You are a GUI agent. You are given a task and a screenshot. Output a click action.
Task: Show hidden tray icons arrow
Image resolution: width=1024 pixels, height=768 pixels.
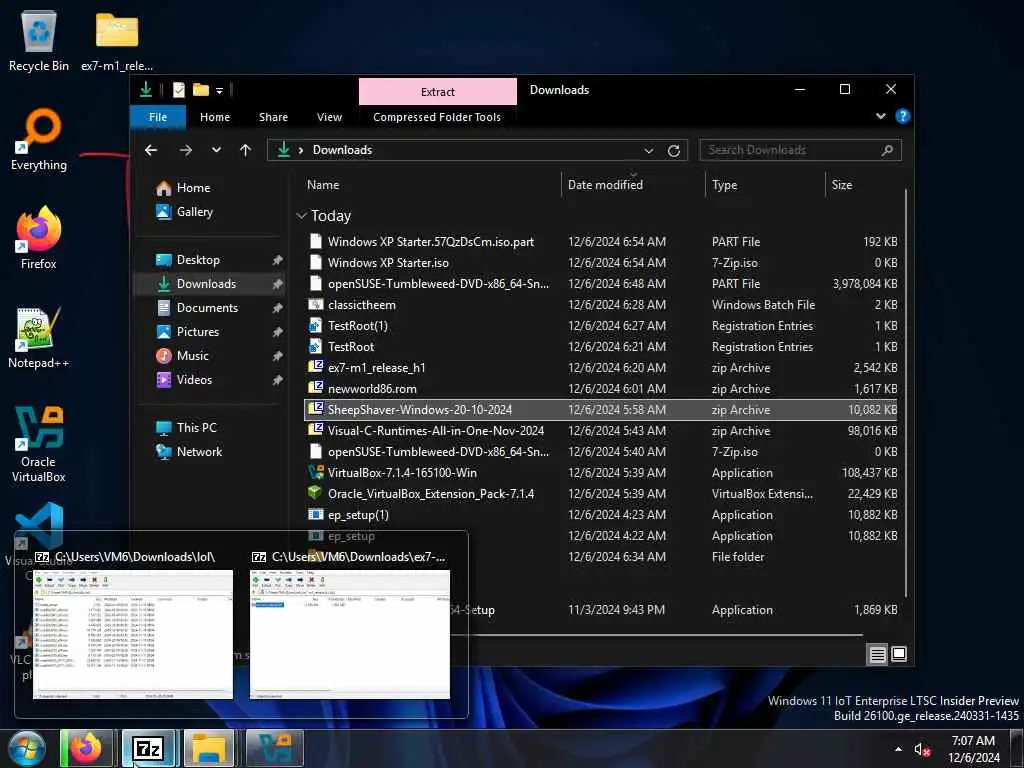coord(899,750)
